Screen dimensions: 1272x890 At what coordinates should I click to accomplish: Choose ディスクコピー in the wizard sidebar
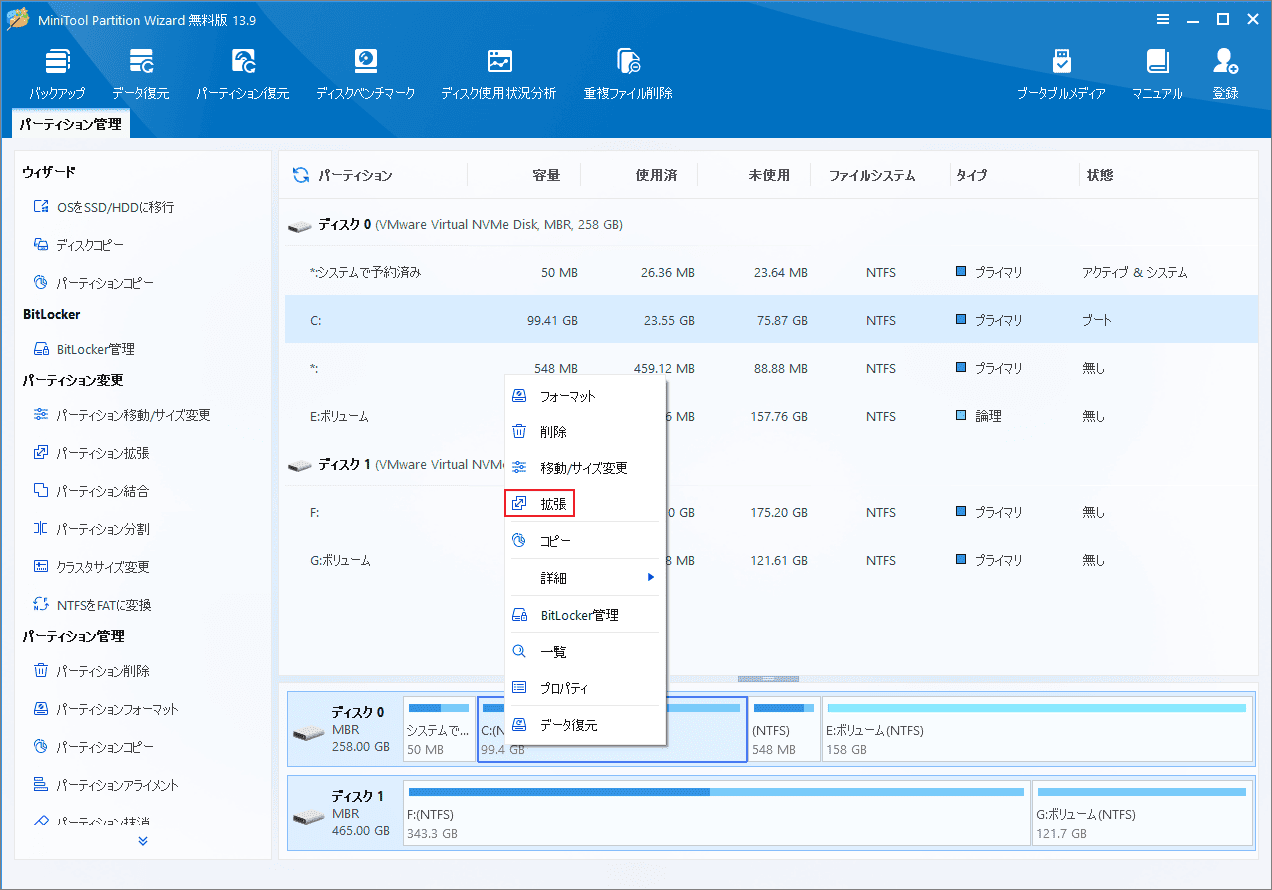(80, 245)
